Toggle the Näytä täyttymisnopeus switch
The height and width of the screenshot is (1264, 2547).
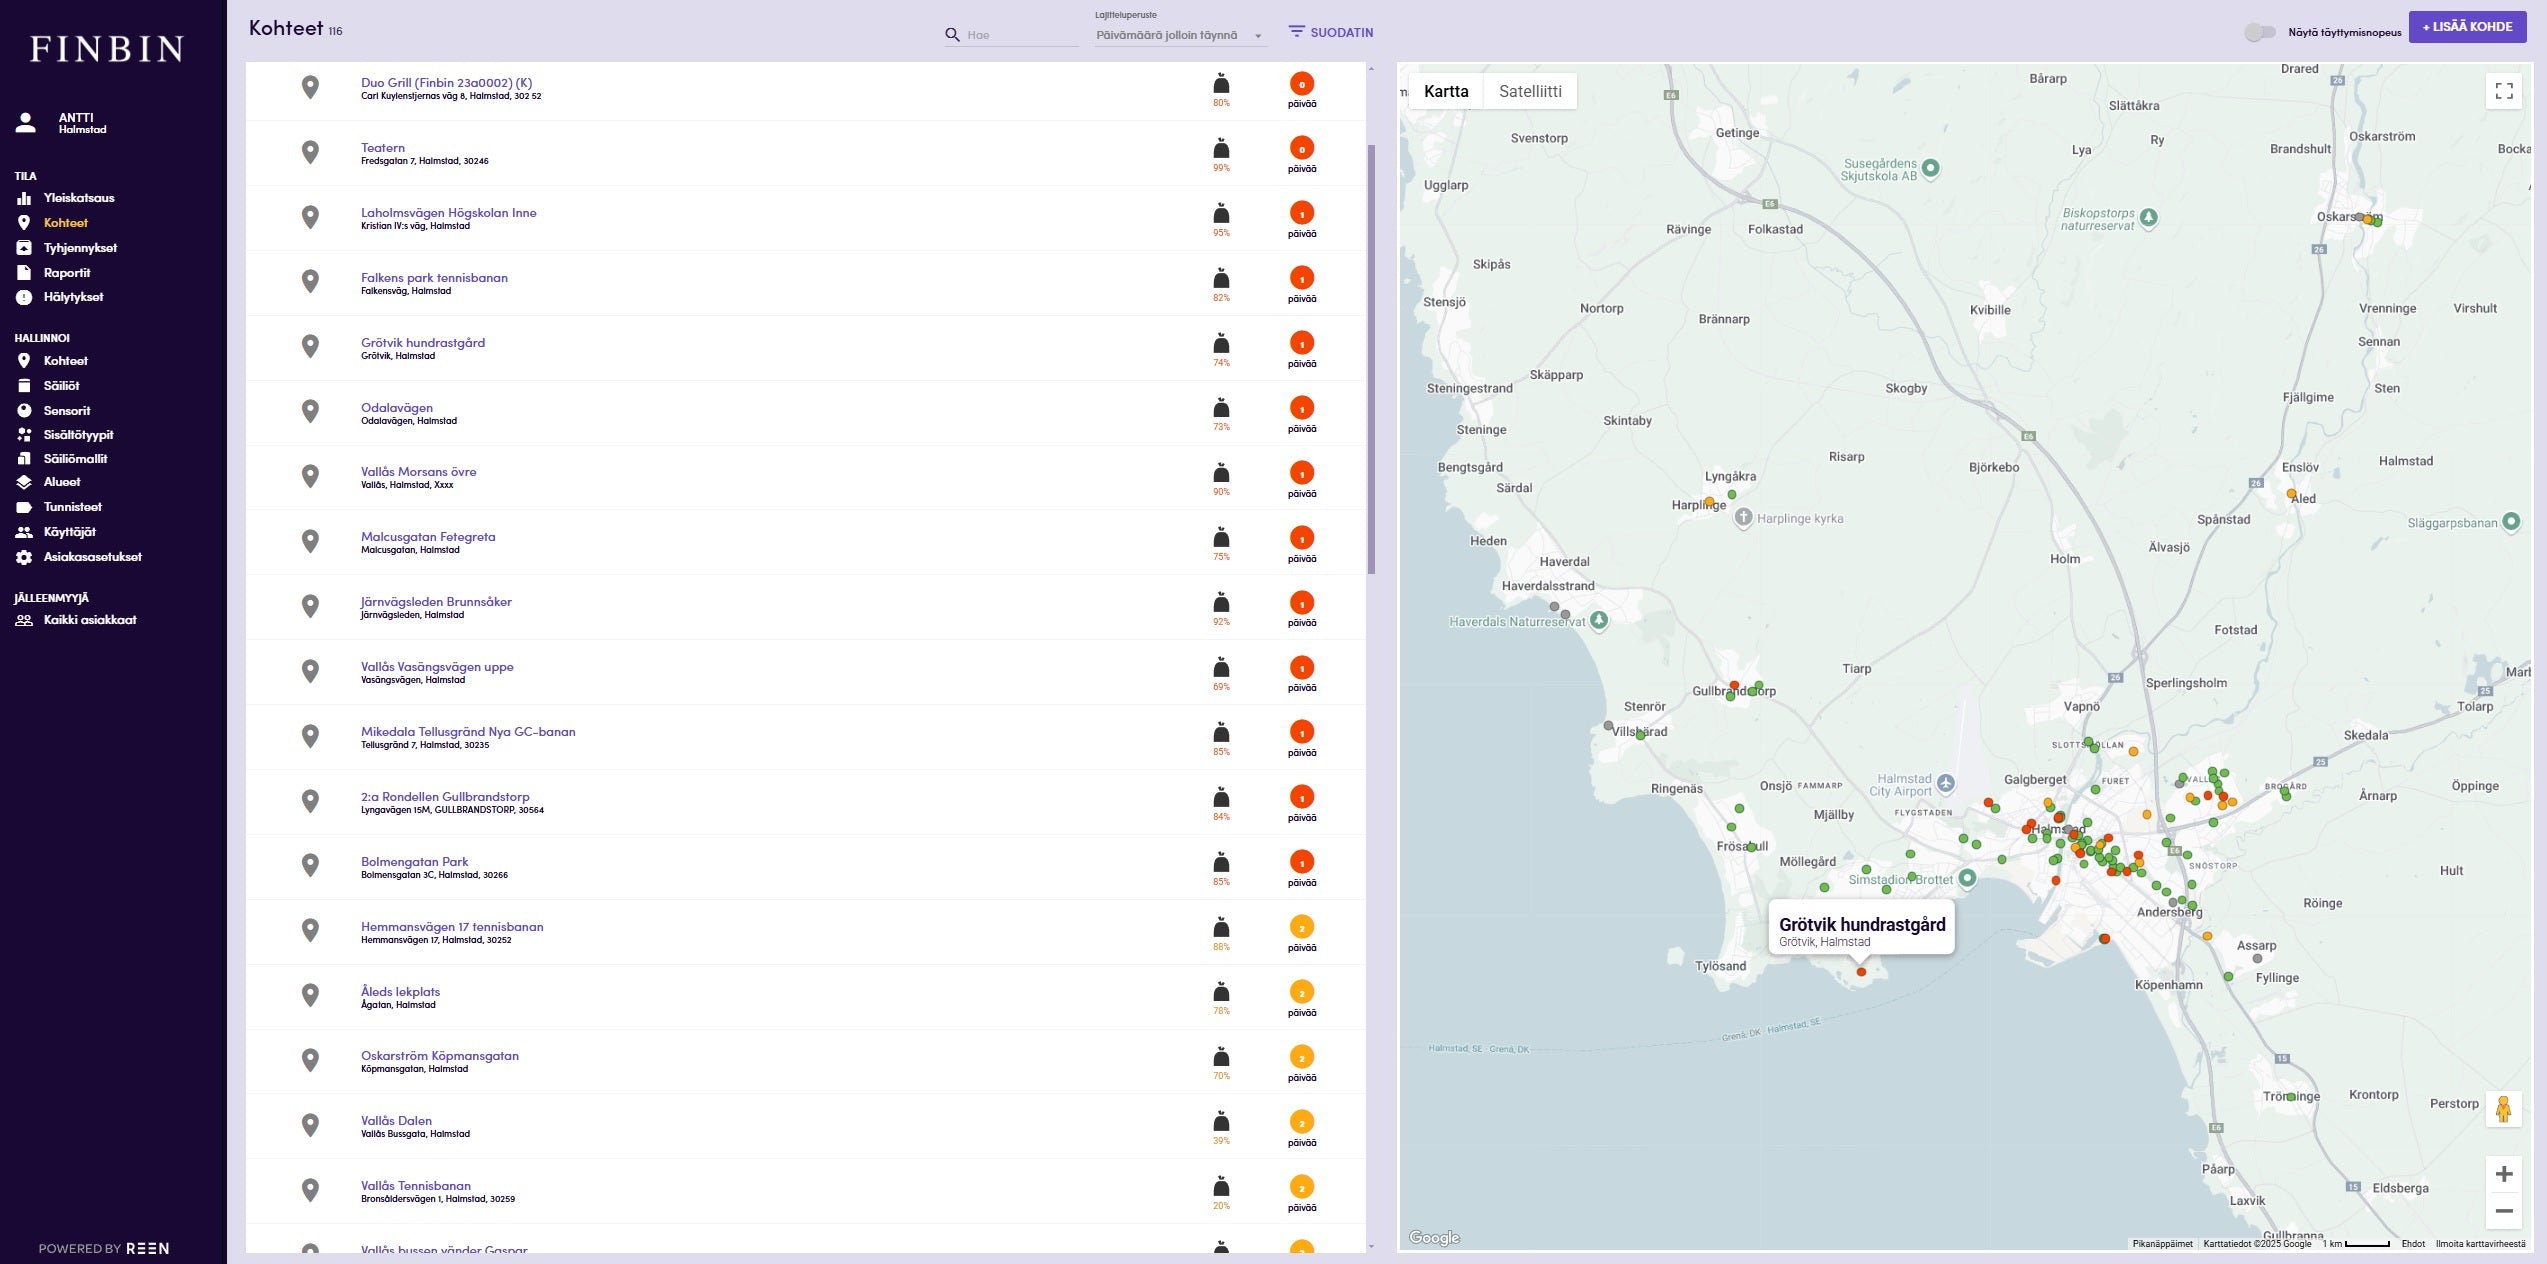[2258, 32]
